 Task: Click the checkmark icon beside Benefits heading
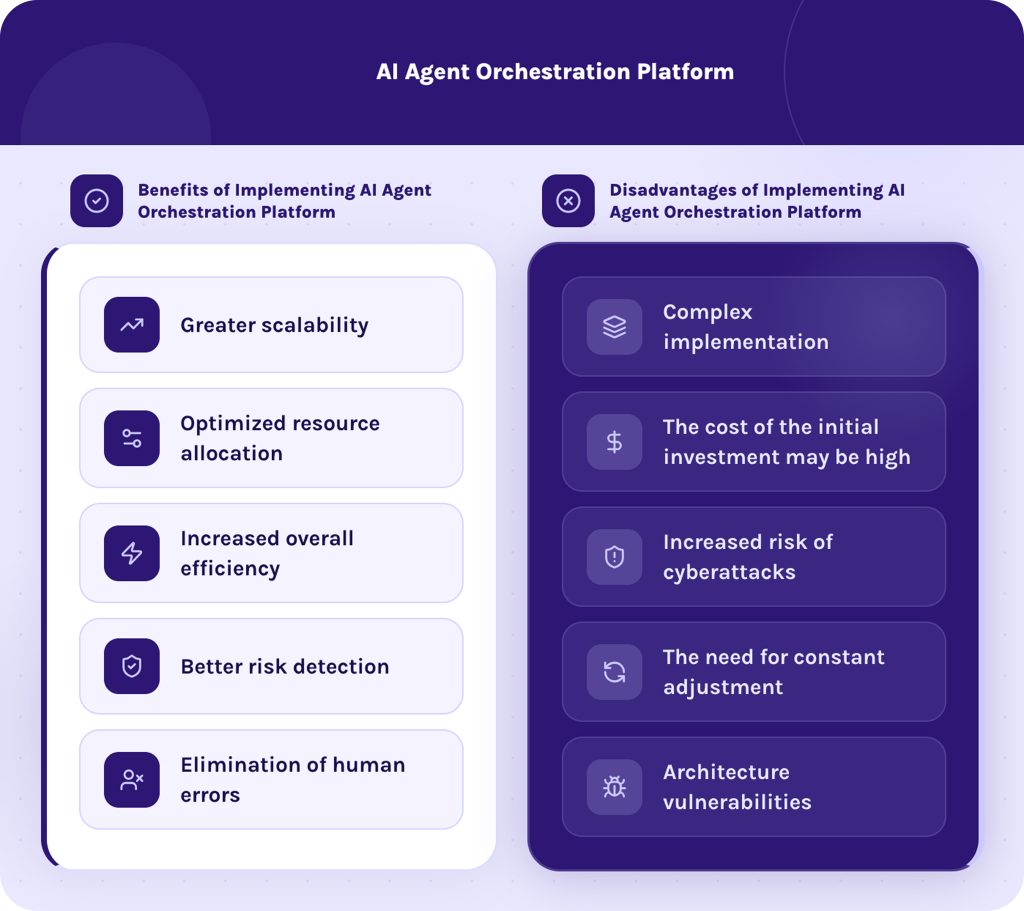pos(97,200)
